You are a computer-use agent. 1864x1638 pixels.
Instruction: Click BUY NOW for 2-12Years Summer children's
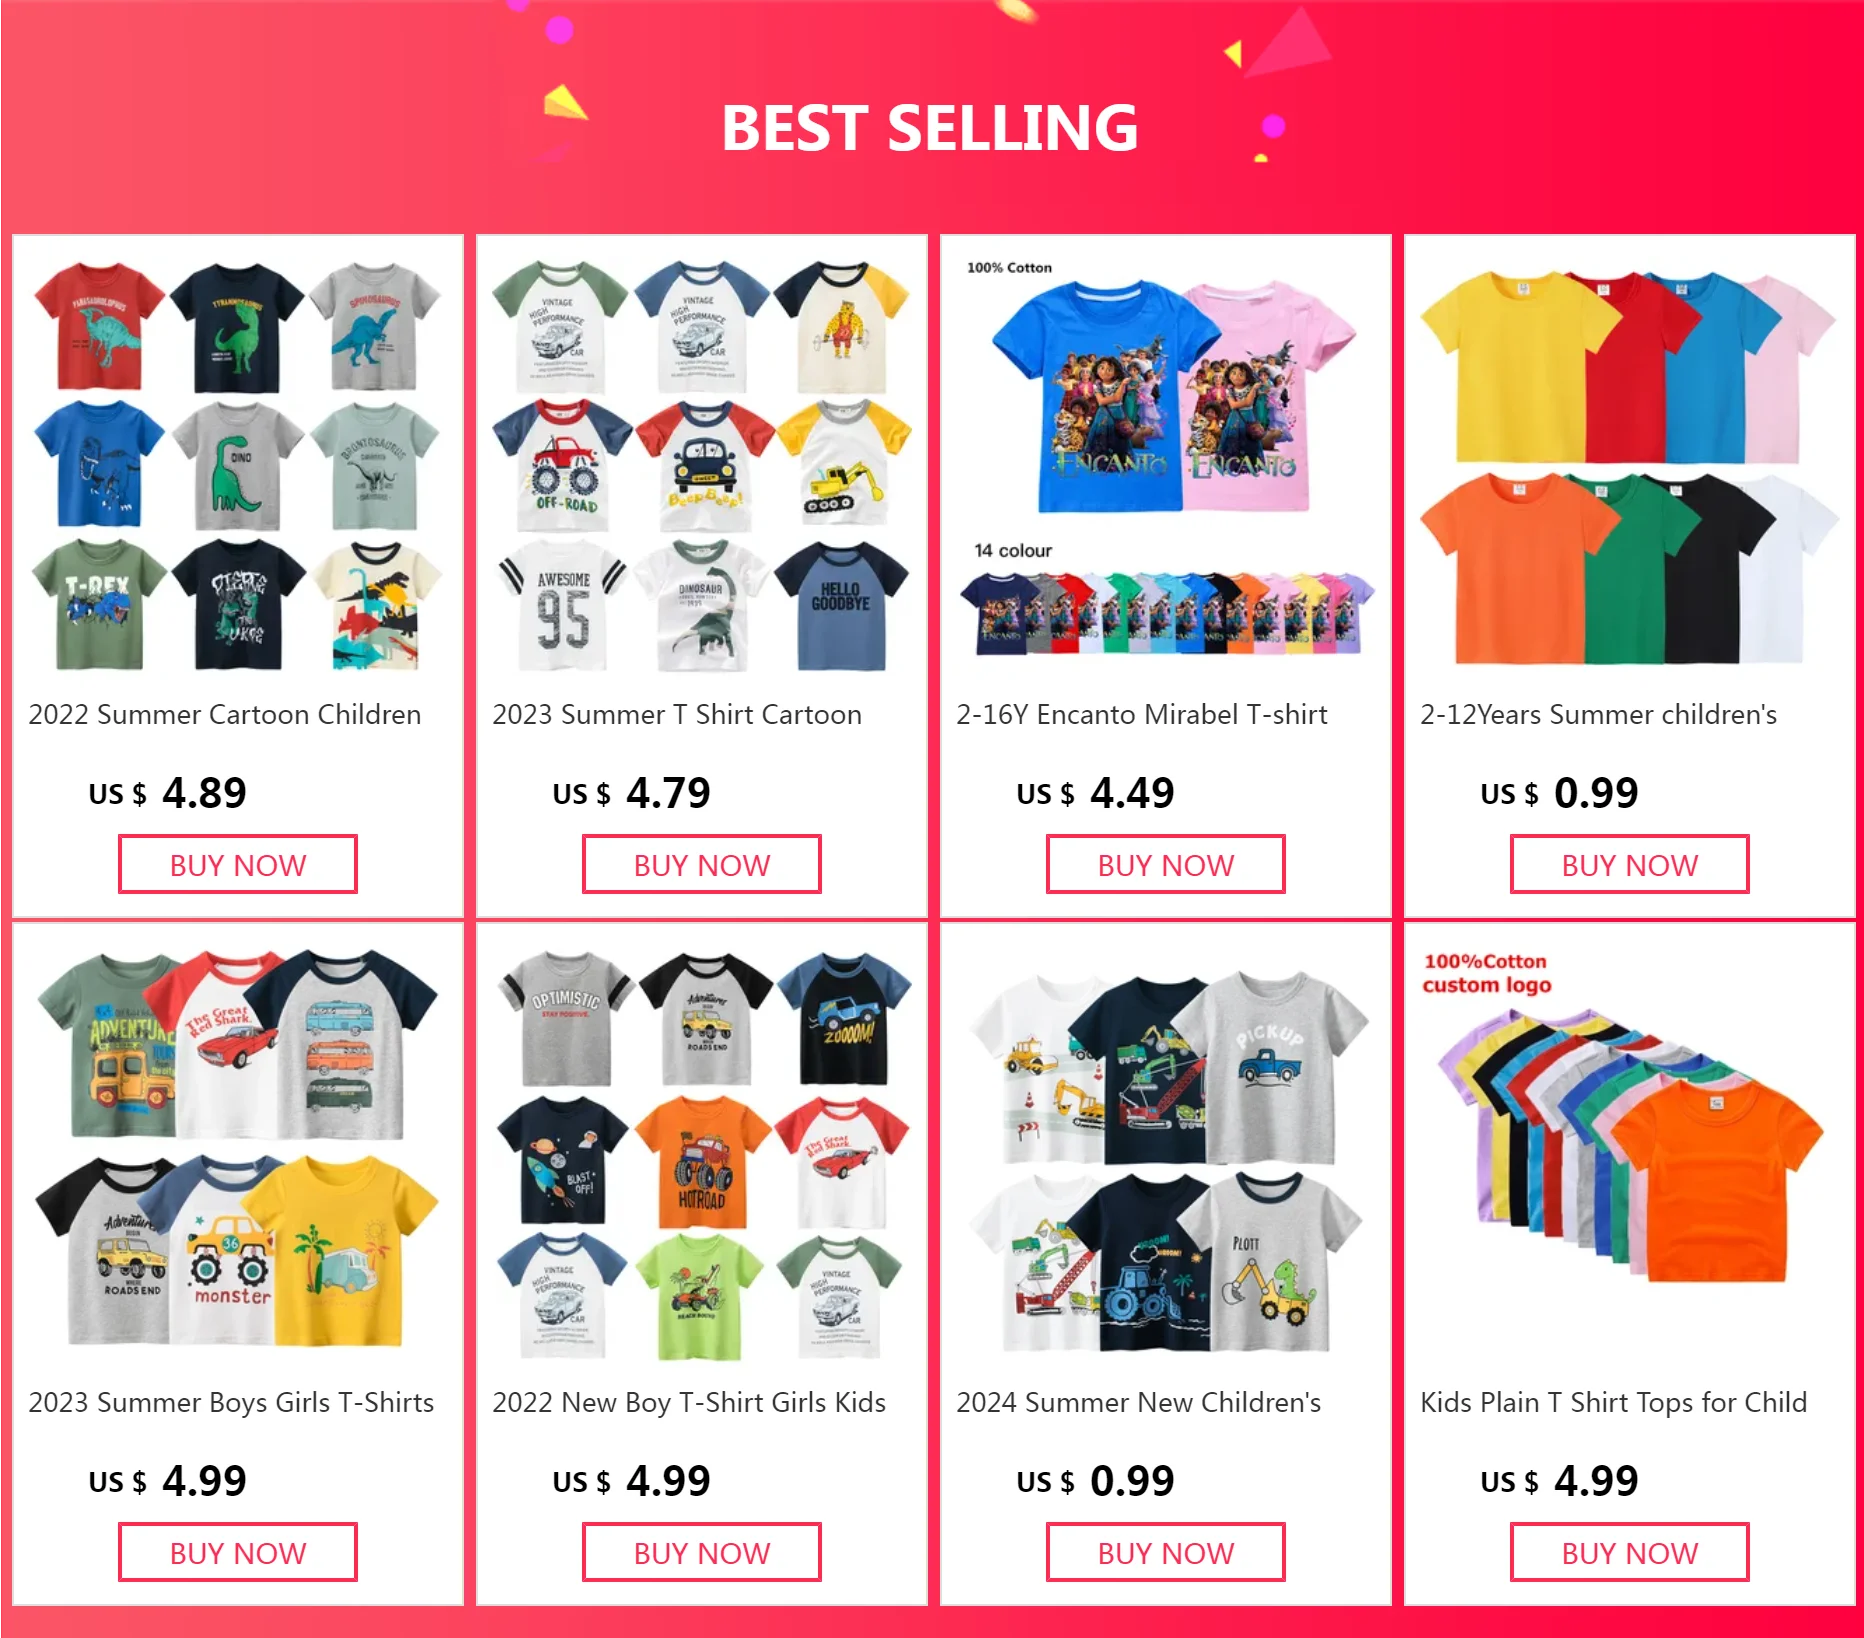coord(1630,864)
